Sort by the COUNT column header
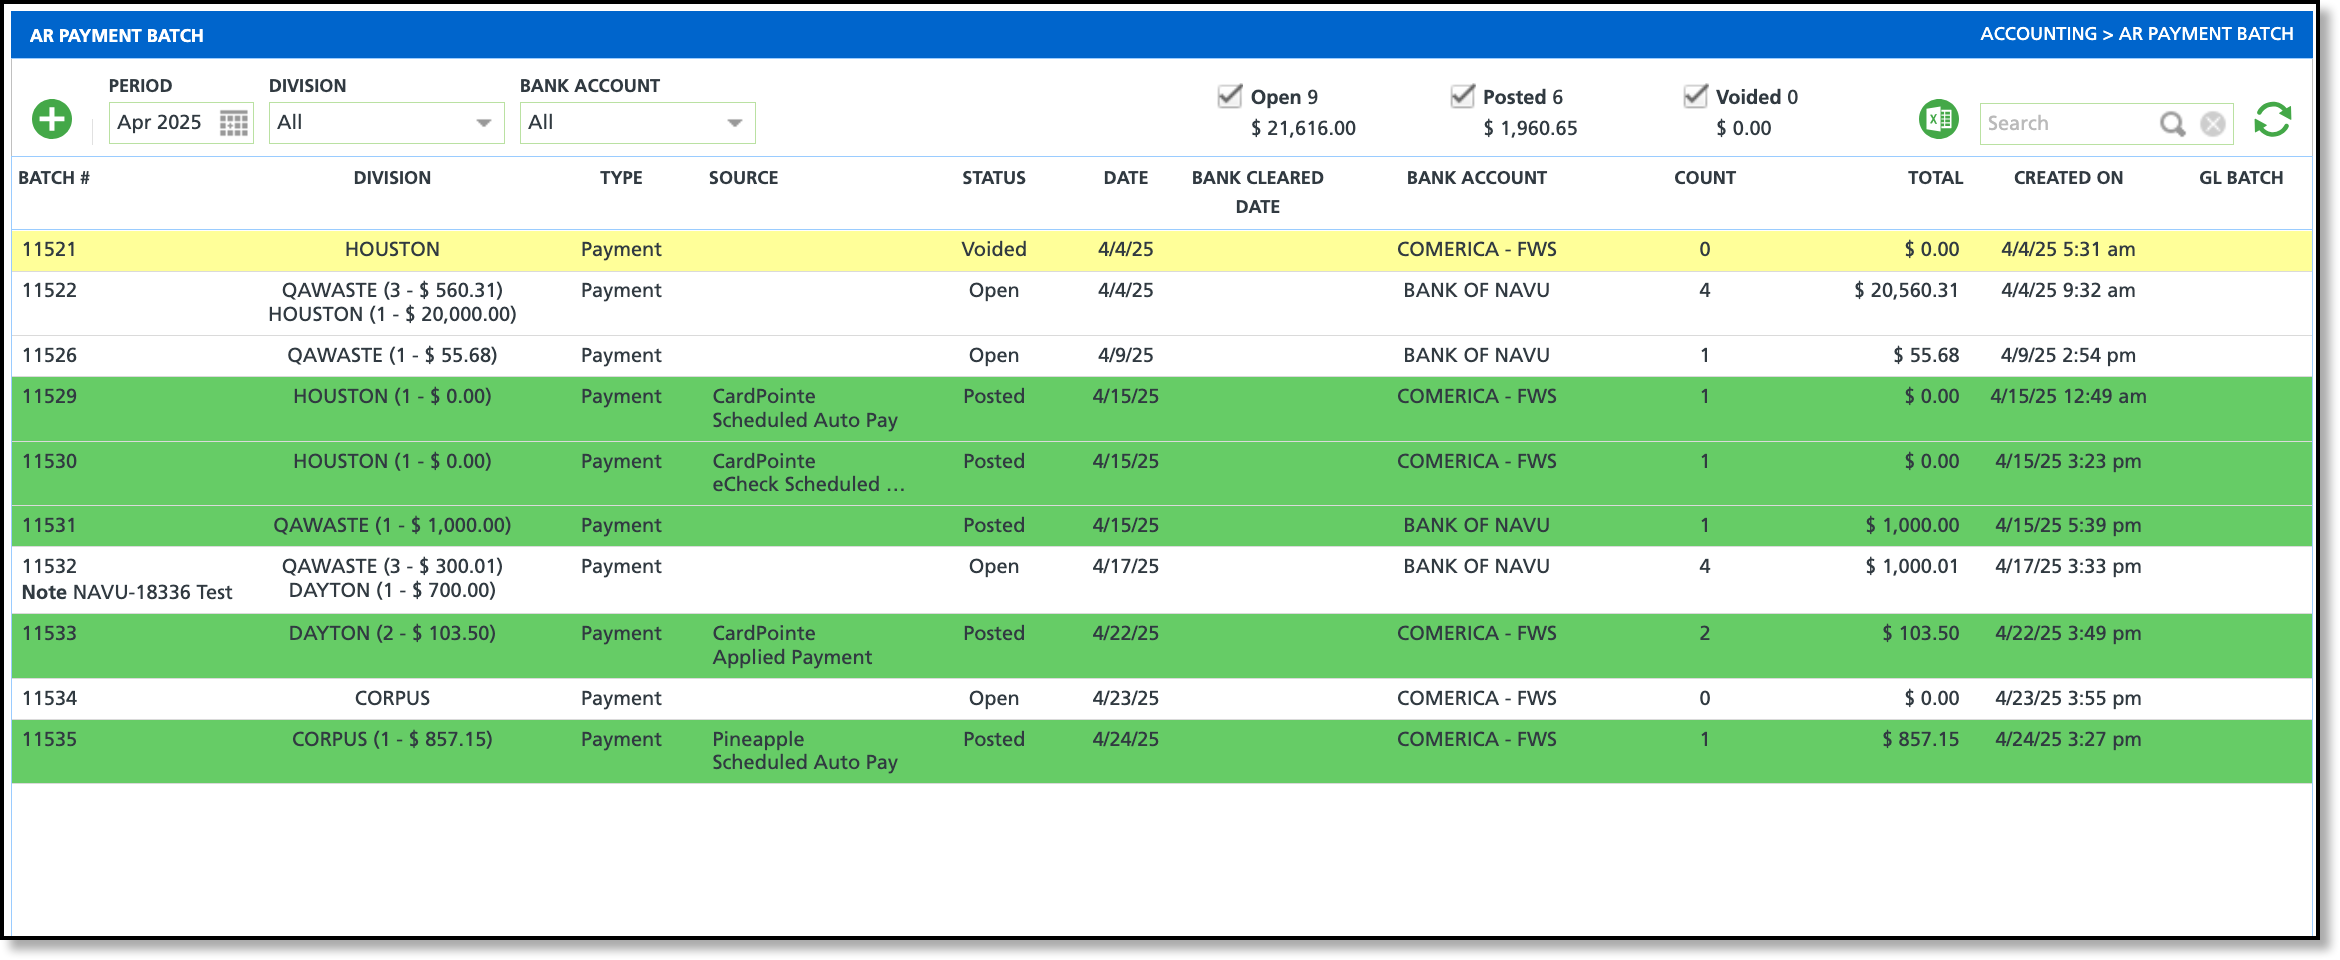The height and width of the screenshot is (960, 2340). pyautogui.click(x=1705, y=178)
